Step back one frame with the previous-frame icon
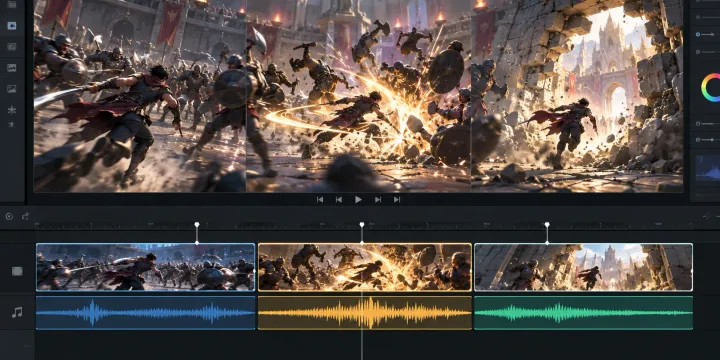 point(339,199)
